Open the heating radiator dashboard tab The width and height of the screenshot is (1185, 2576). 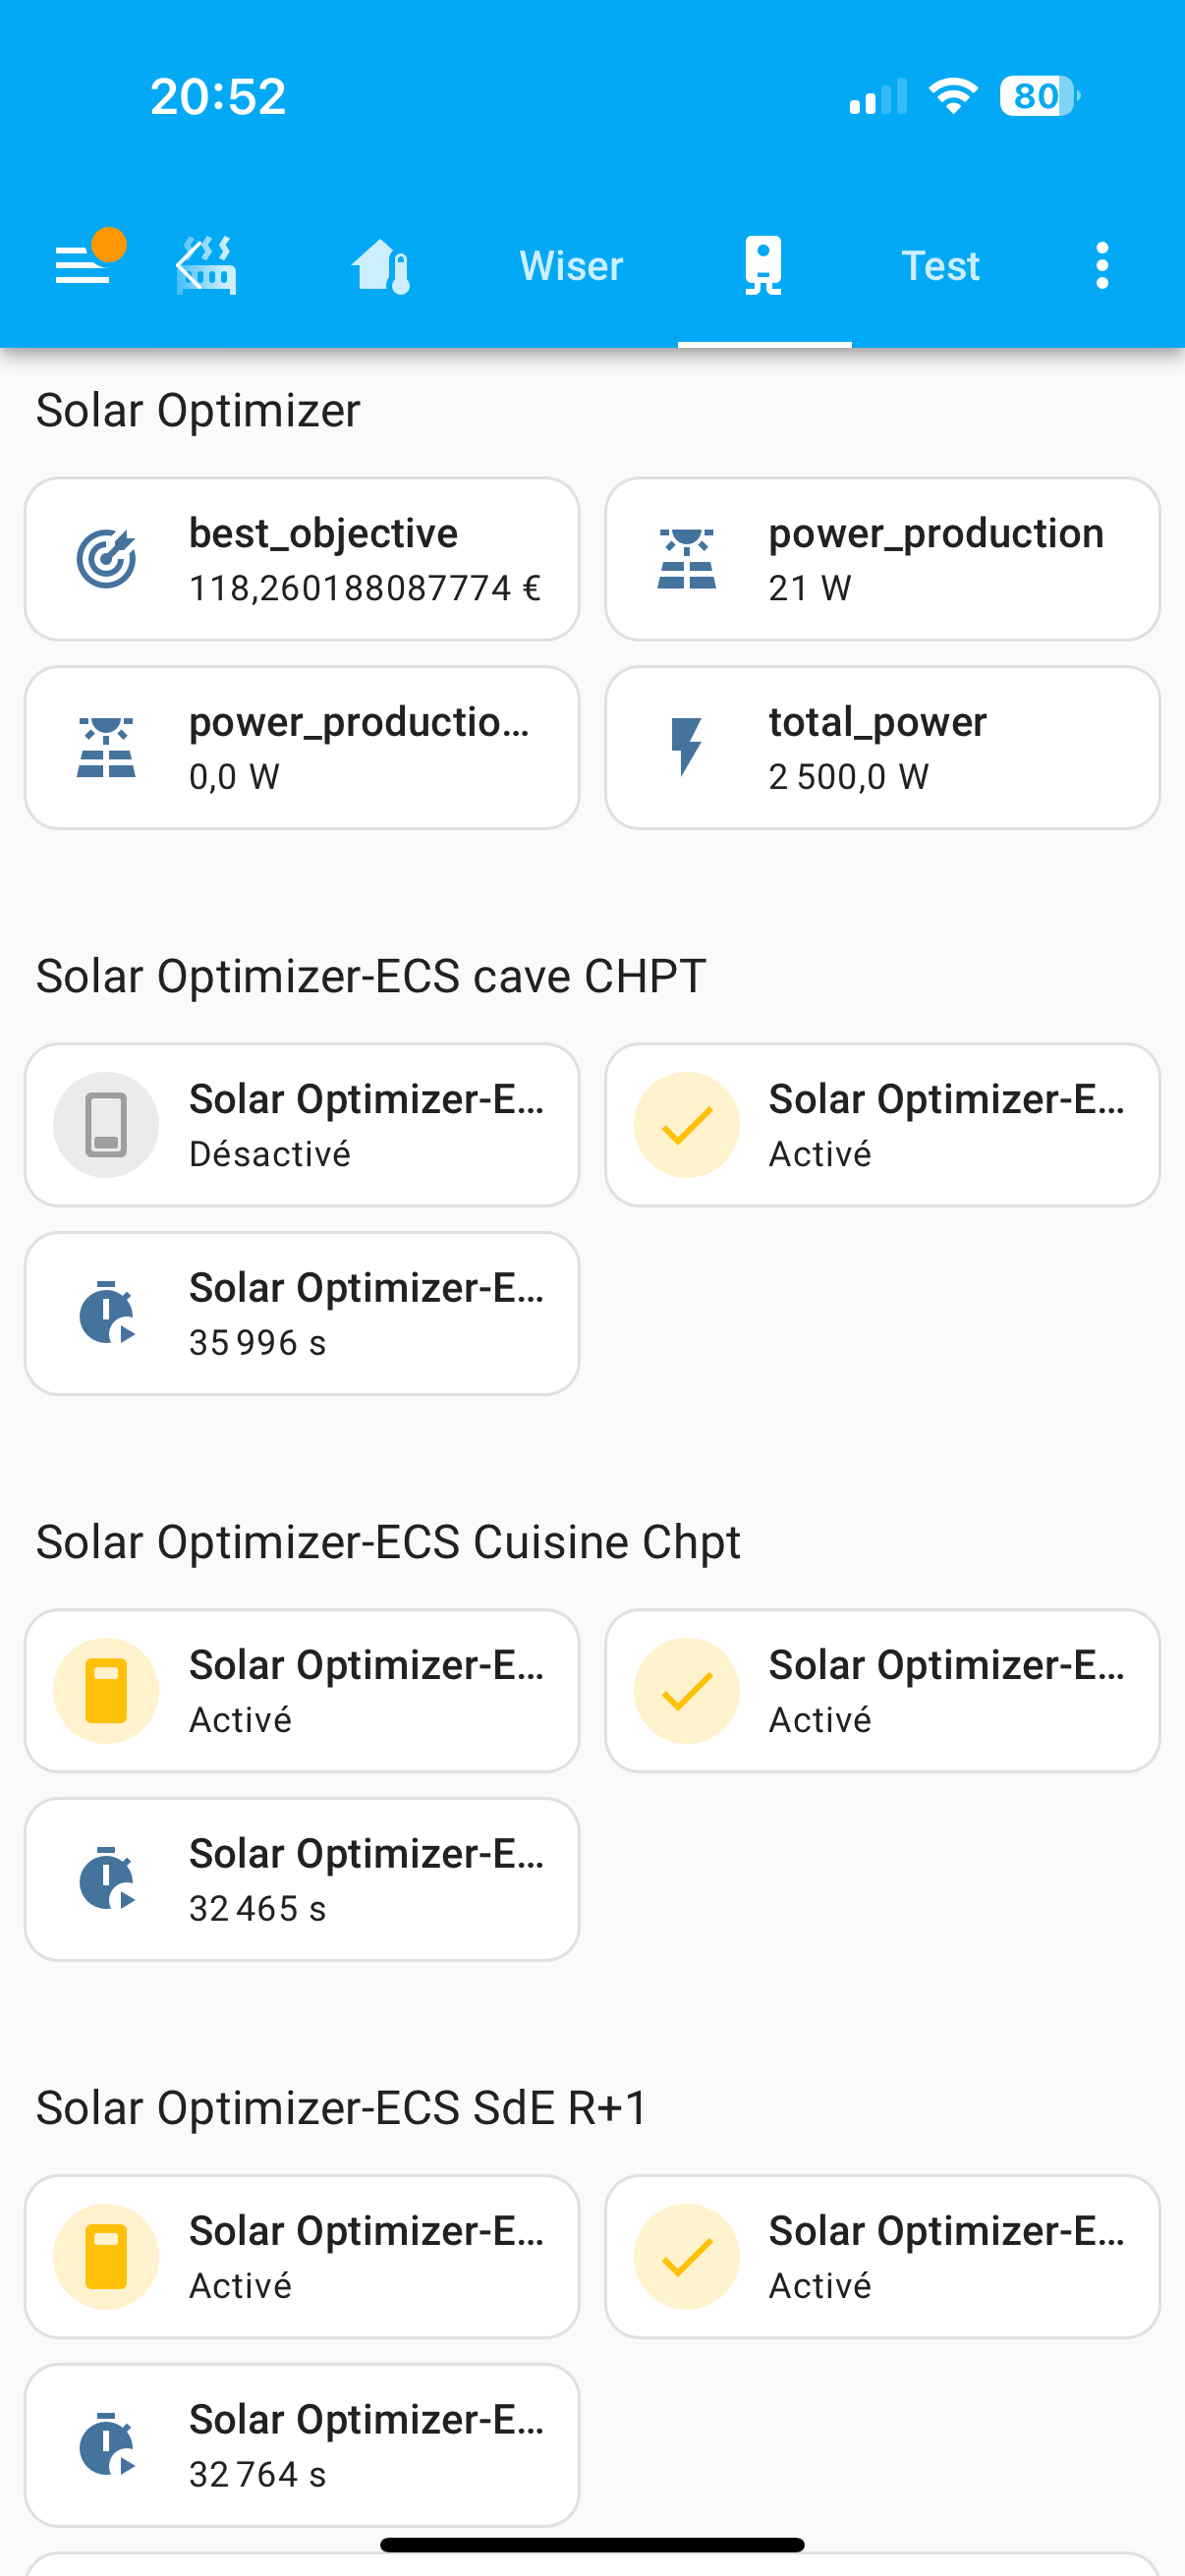coord(207,266)
